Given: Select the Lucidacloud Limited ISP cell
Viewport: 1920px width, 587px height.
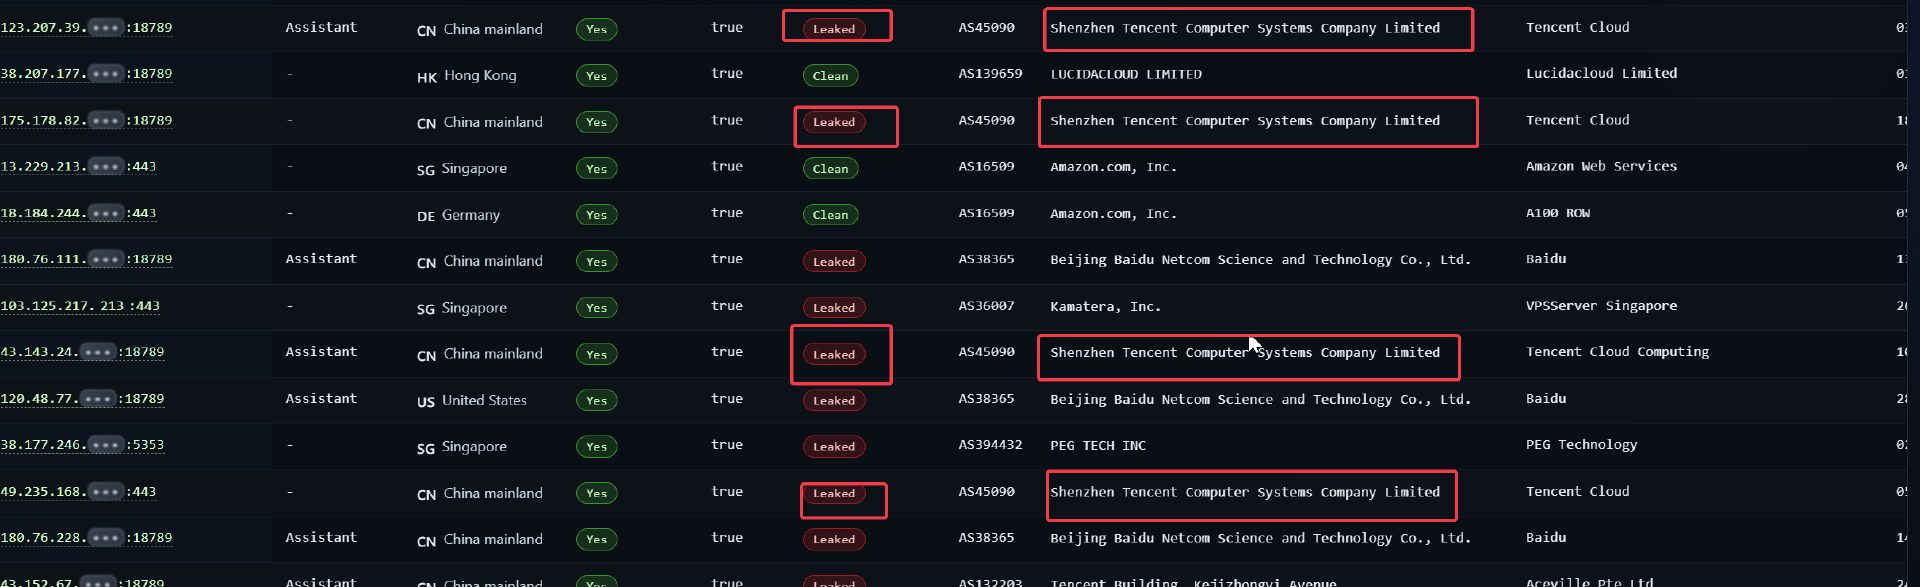Looking at the screenshot, I should pyautogui.click(x=1601, y=74).
